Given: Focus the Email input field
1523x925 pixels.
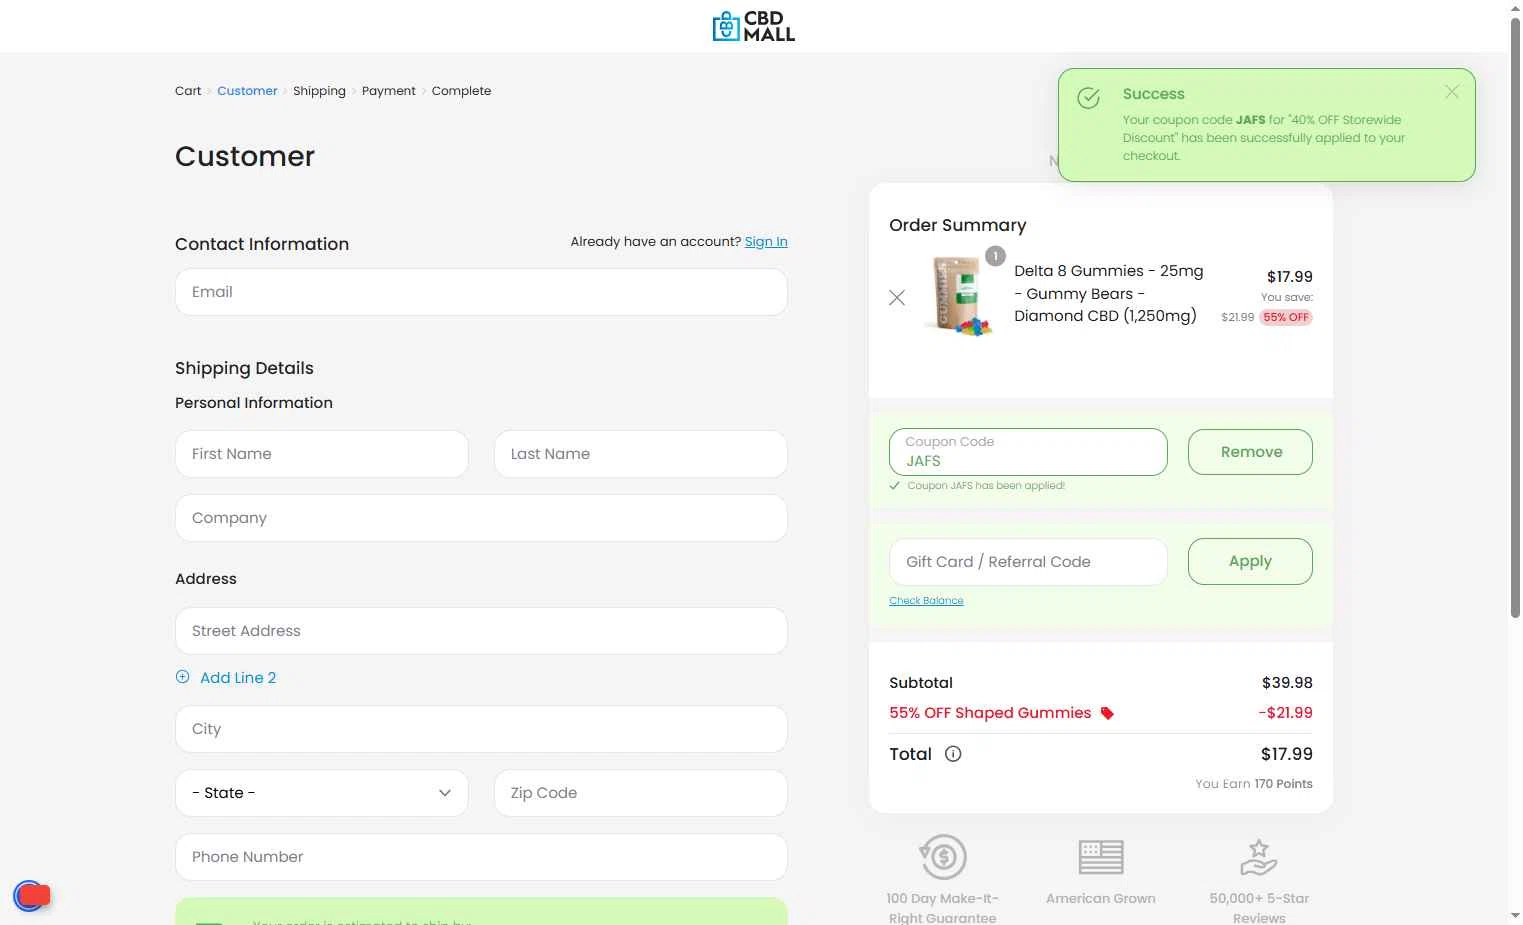Looking at the screenshot, I should (481, 292).
